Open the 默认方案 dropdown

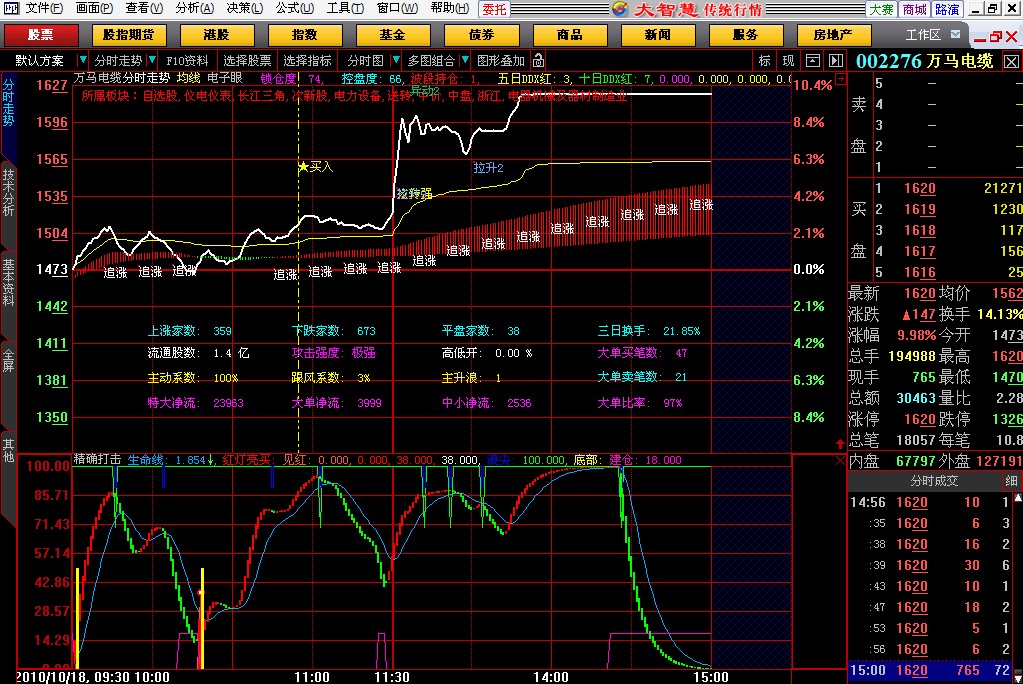pos(44,60)
